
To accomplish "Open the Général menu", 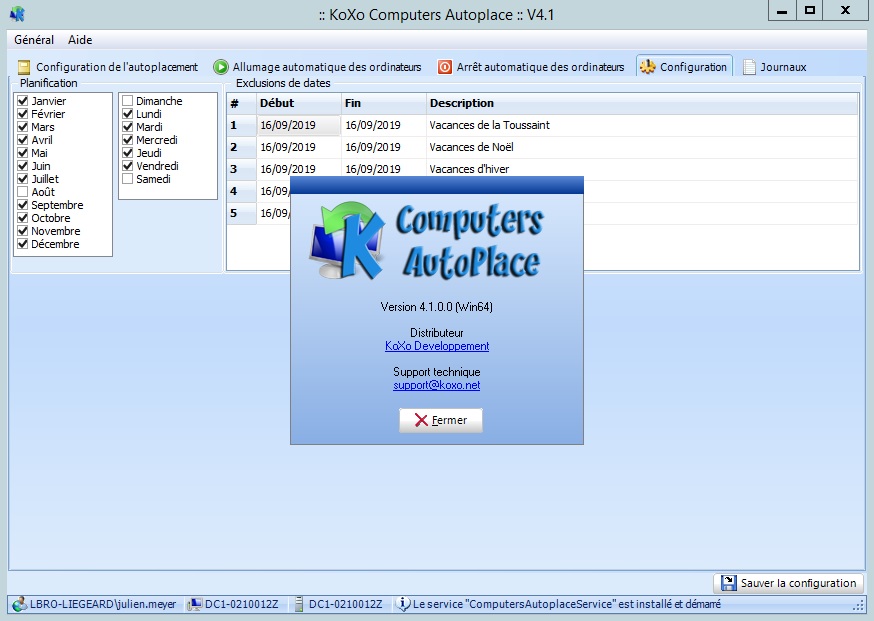I will [34, 40].
